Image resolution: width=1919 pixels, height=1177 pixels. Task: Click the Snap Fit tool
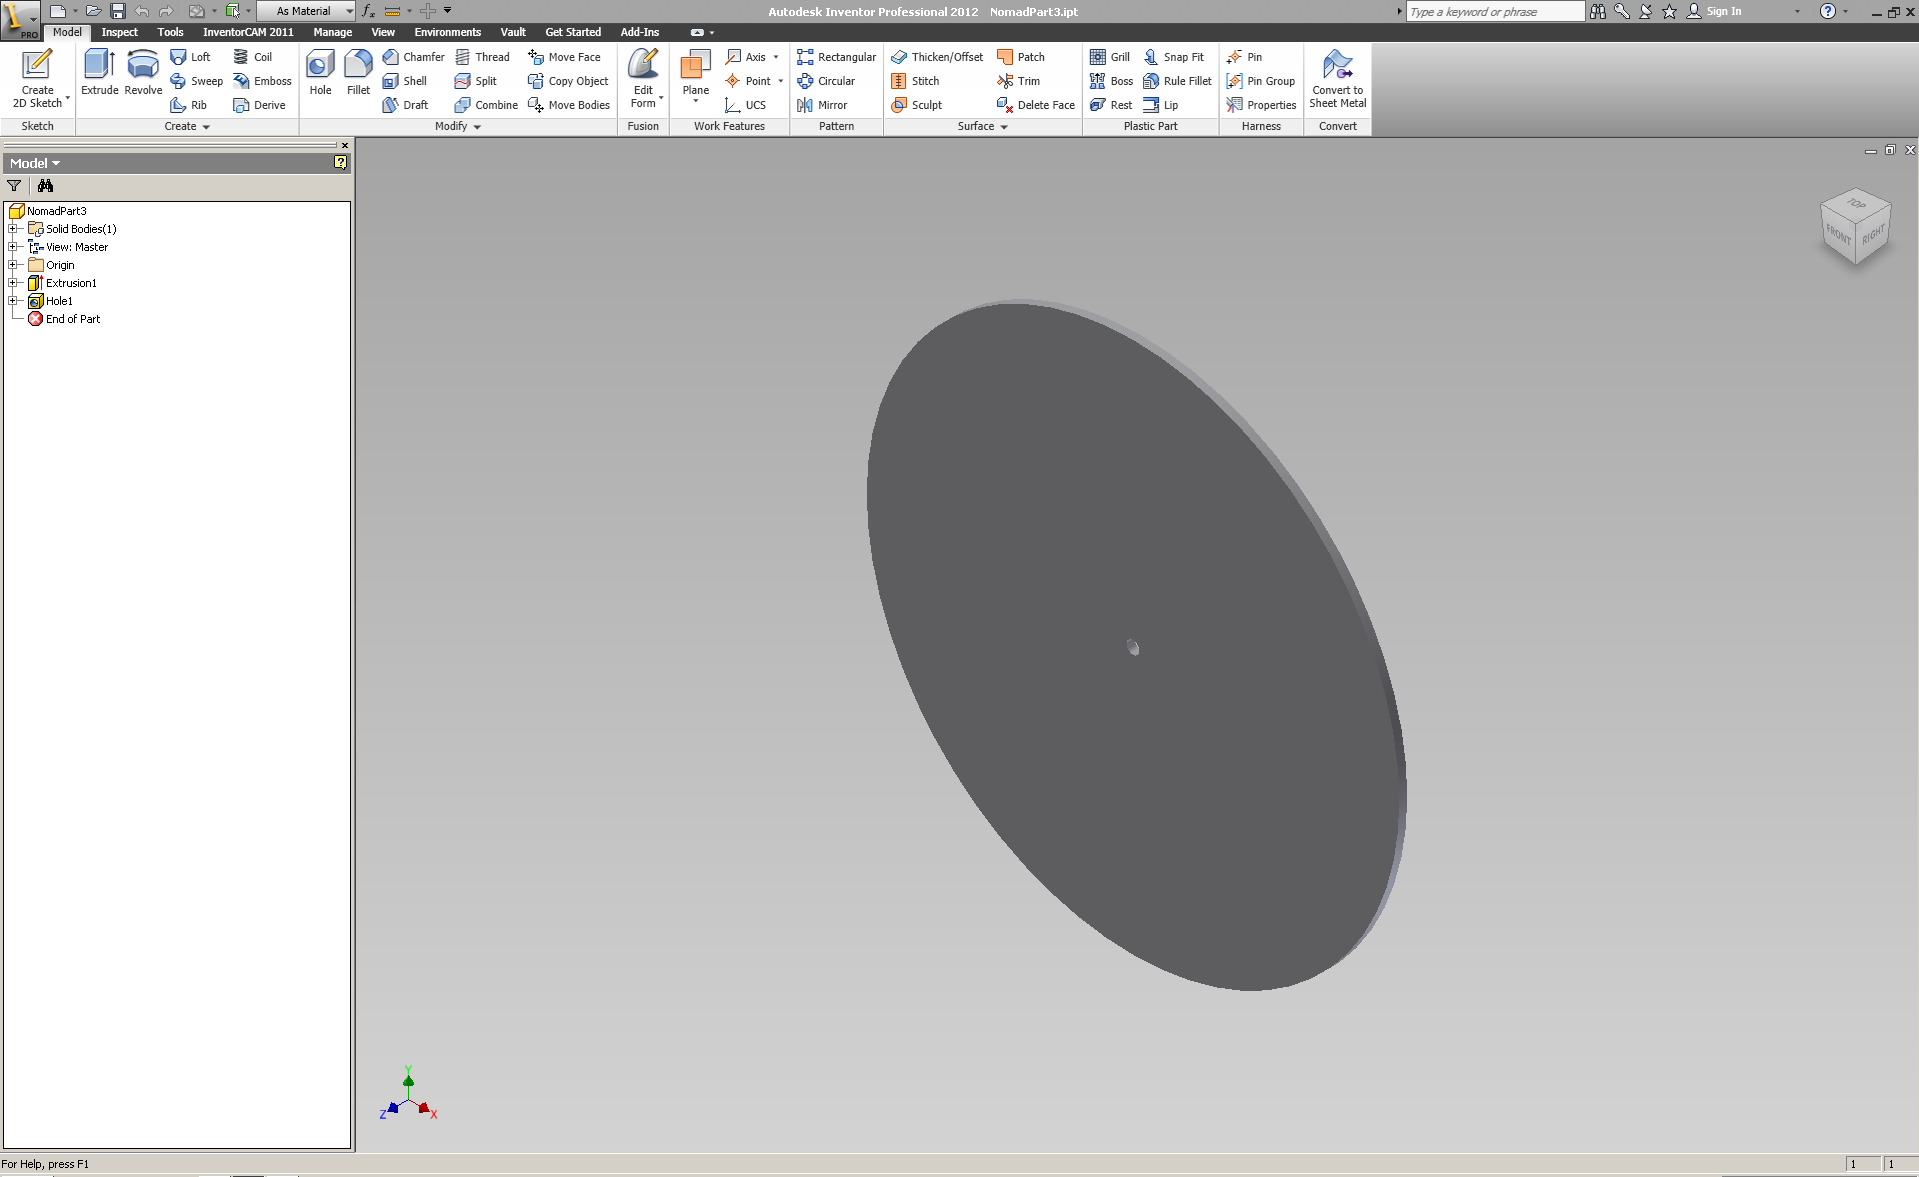(x=1174, y=57)
